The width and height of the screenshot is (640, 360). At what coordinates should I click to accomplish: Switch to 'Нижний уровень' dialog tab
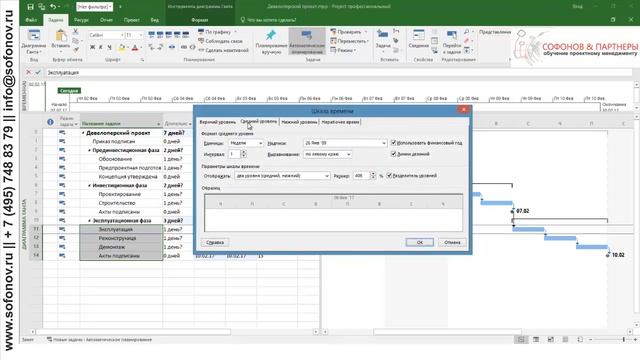click(299, 122)
